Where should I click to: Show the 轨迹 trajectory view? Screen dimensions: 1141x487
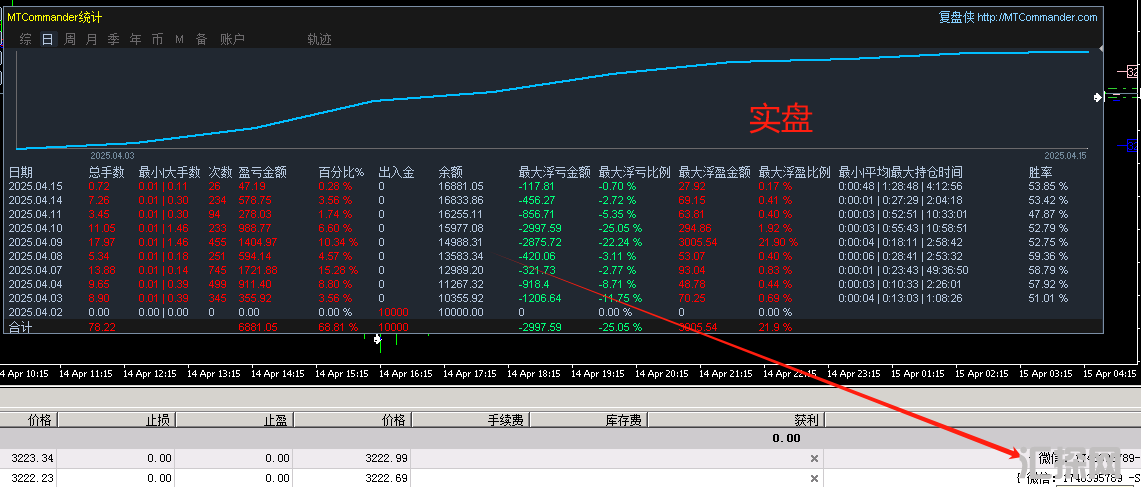[319, 39]
